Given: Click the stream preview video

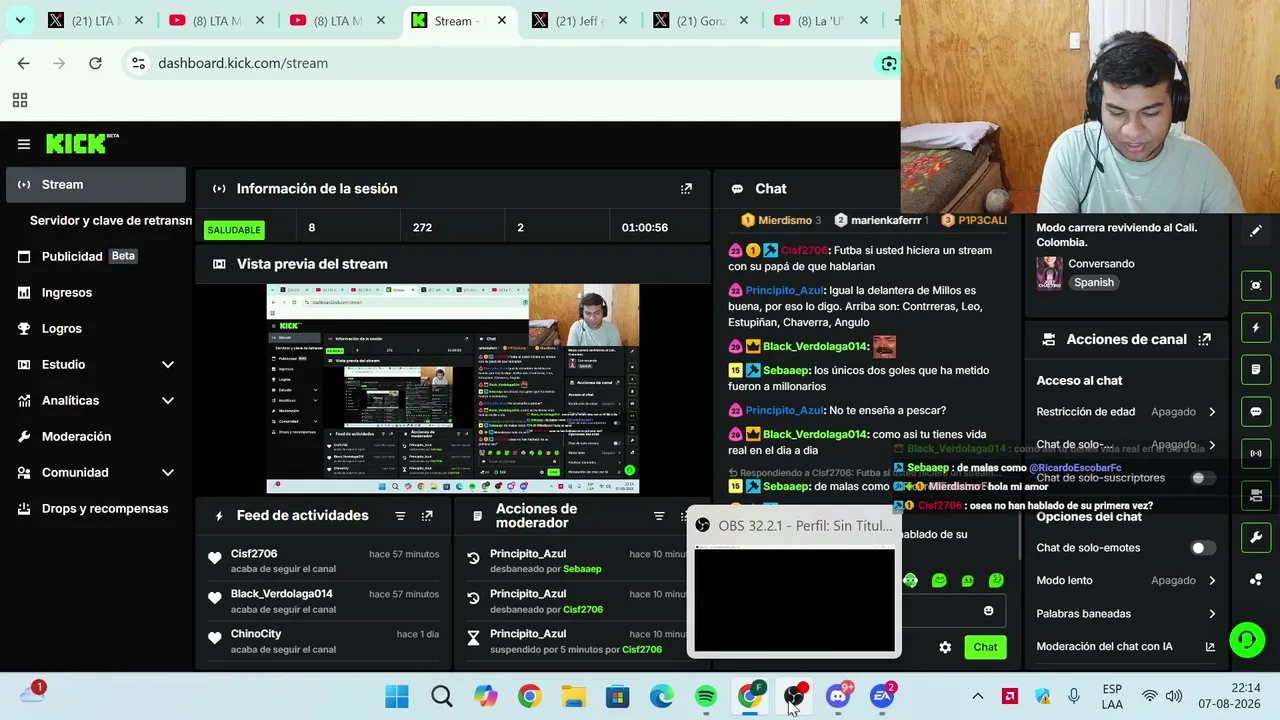Looking at the screenshot, I should click(x=452, y=389).
